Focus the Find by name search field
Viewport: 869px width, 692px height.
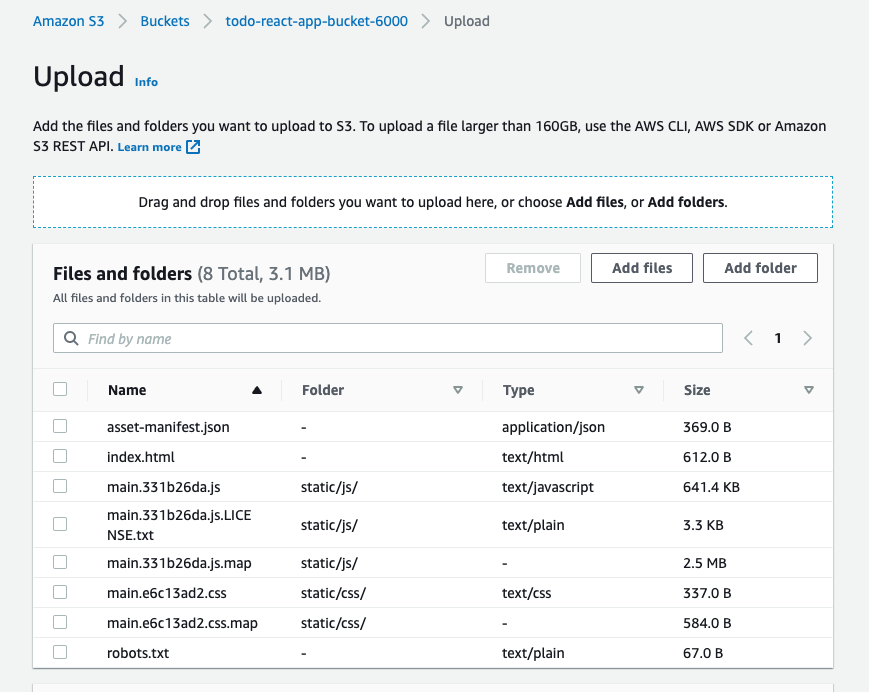coord(388,338)
